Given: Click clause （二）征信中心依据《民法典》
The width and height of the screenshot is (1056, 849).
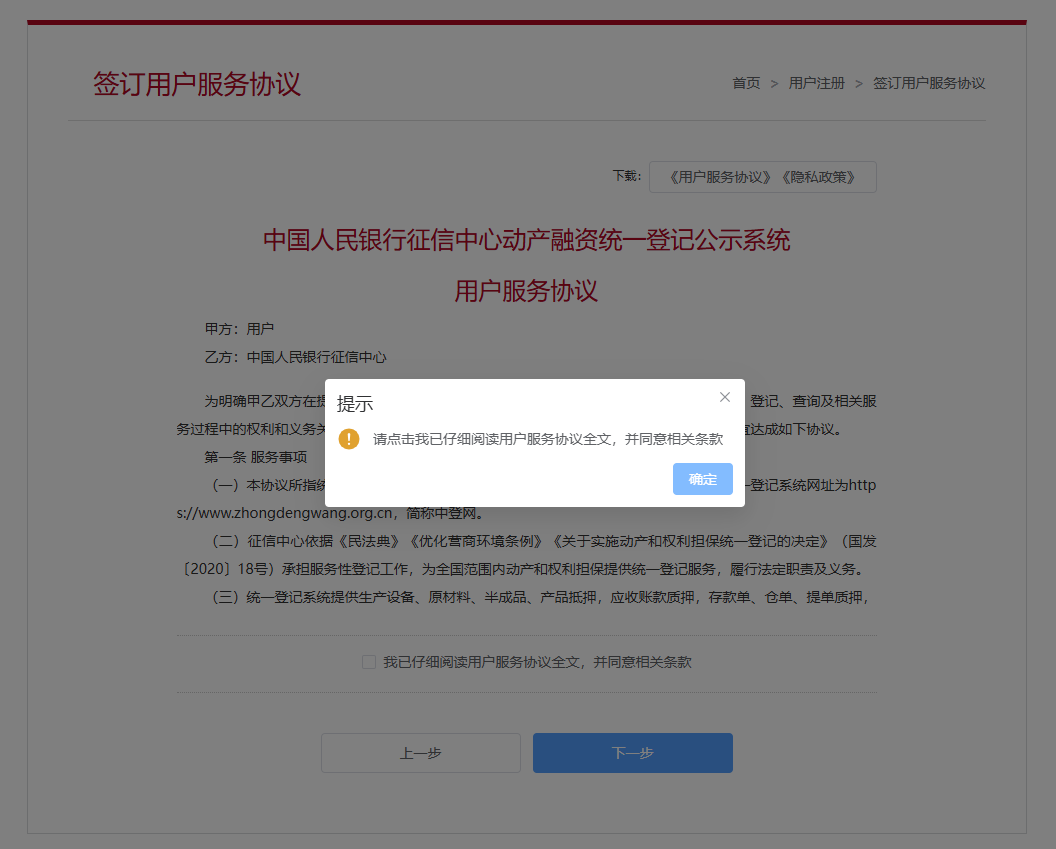Looking at the screenshot, I should 545,541.
